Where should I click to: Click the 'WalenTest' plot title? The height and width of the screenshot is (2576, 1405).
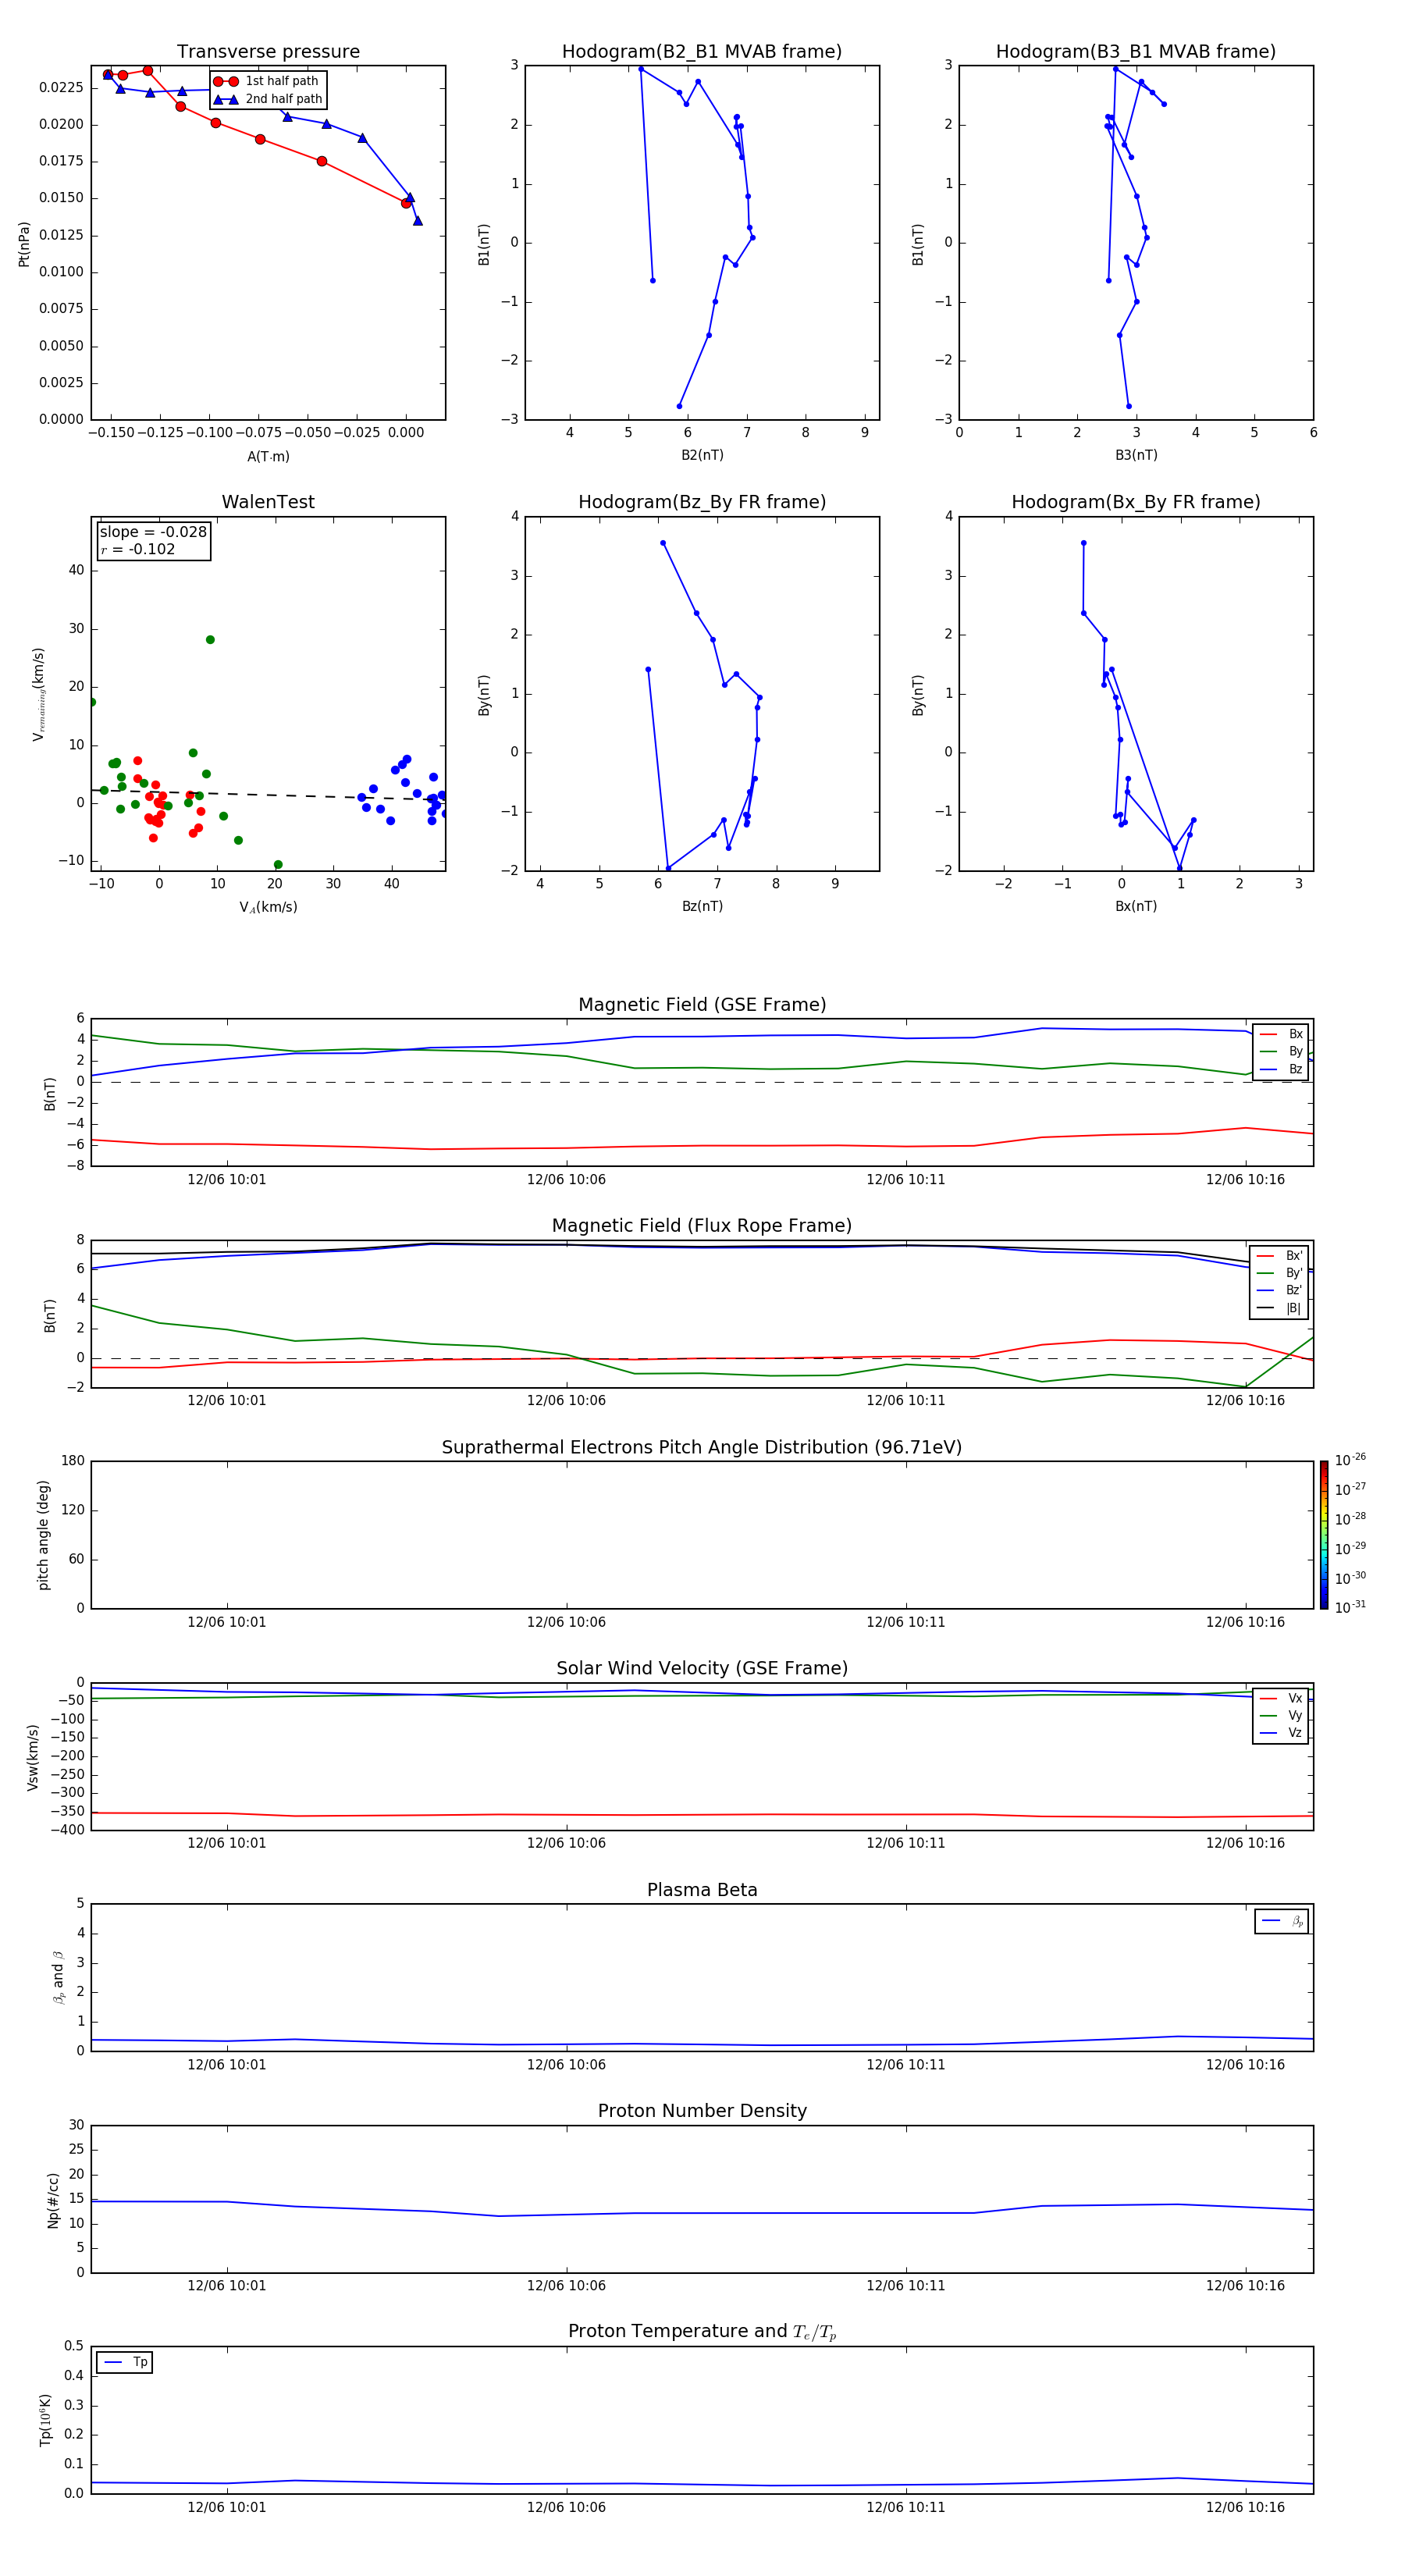coord(268,502)
